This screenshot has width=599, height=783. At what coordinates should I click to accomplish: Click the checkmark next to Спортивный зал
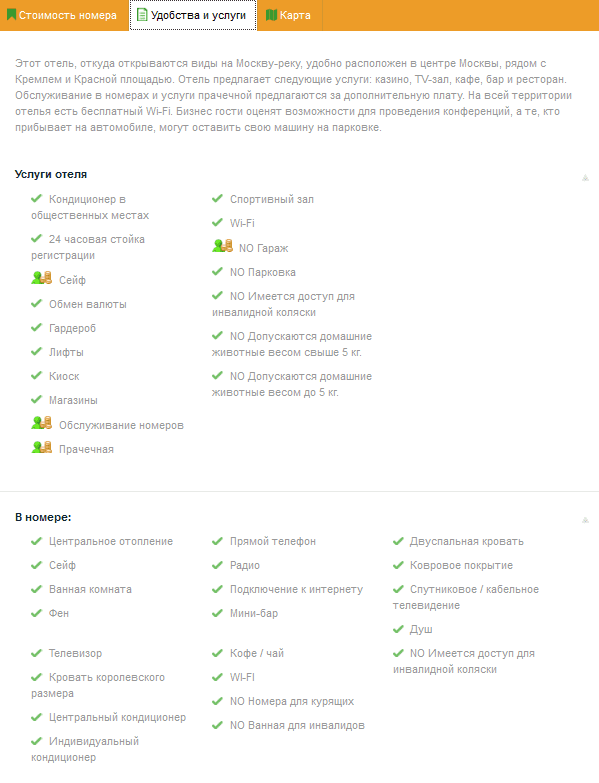(x=217, y=198)
